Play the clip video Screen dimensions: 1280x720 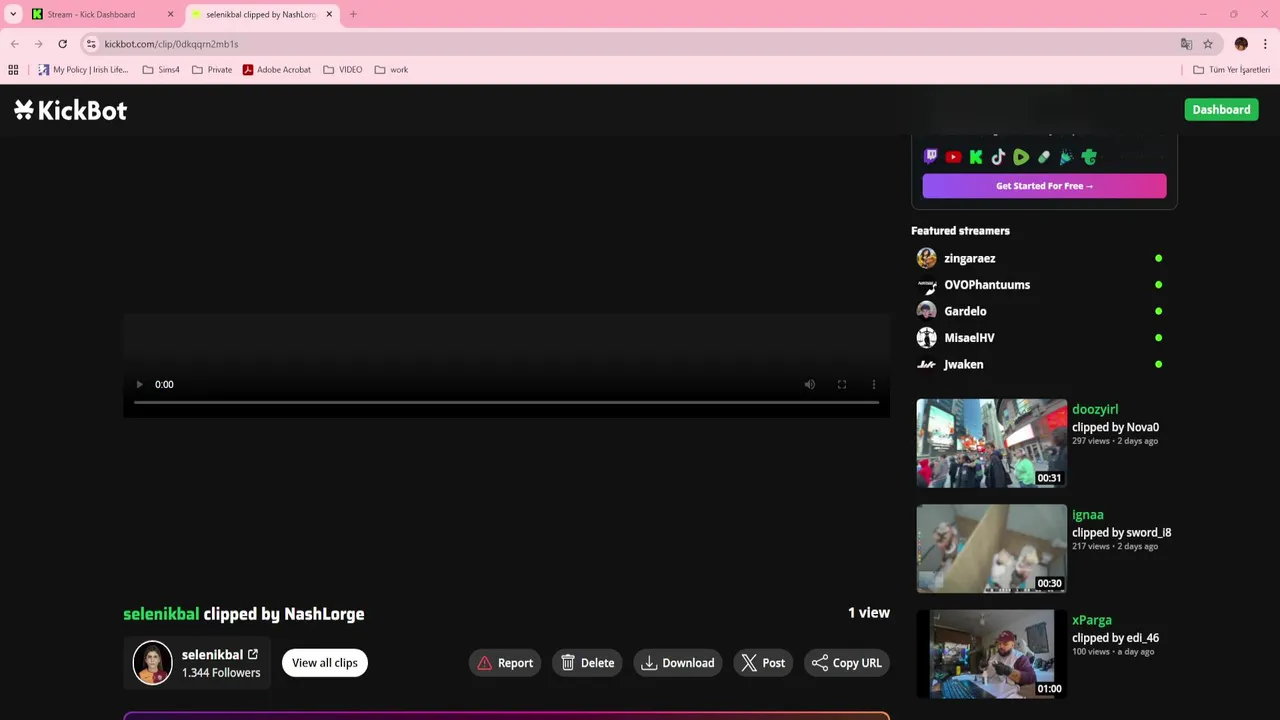click(139, 384)
